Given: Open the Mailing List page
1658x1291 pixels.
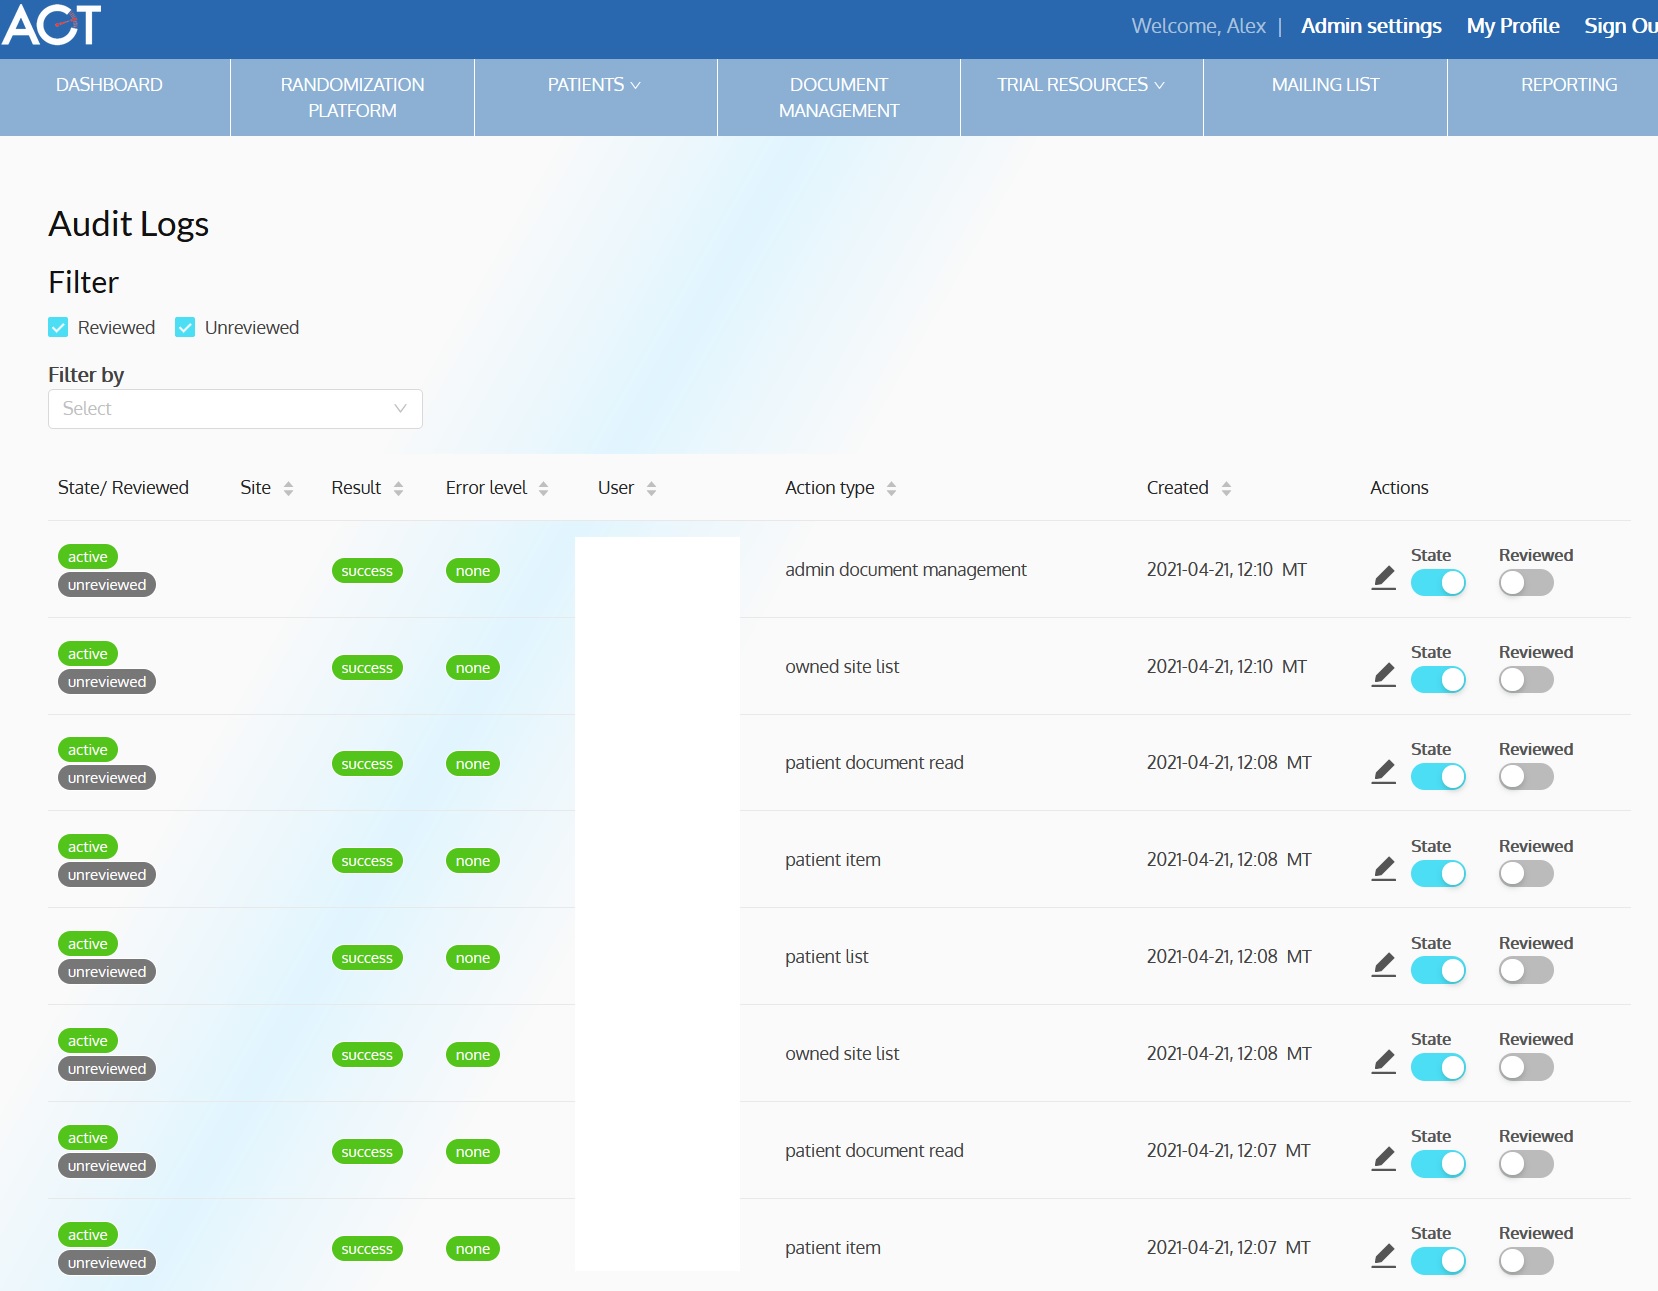Looking at the screenshot, I should coord(1324,85).
